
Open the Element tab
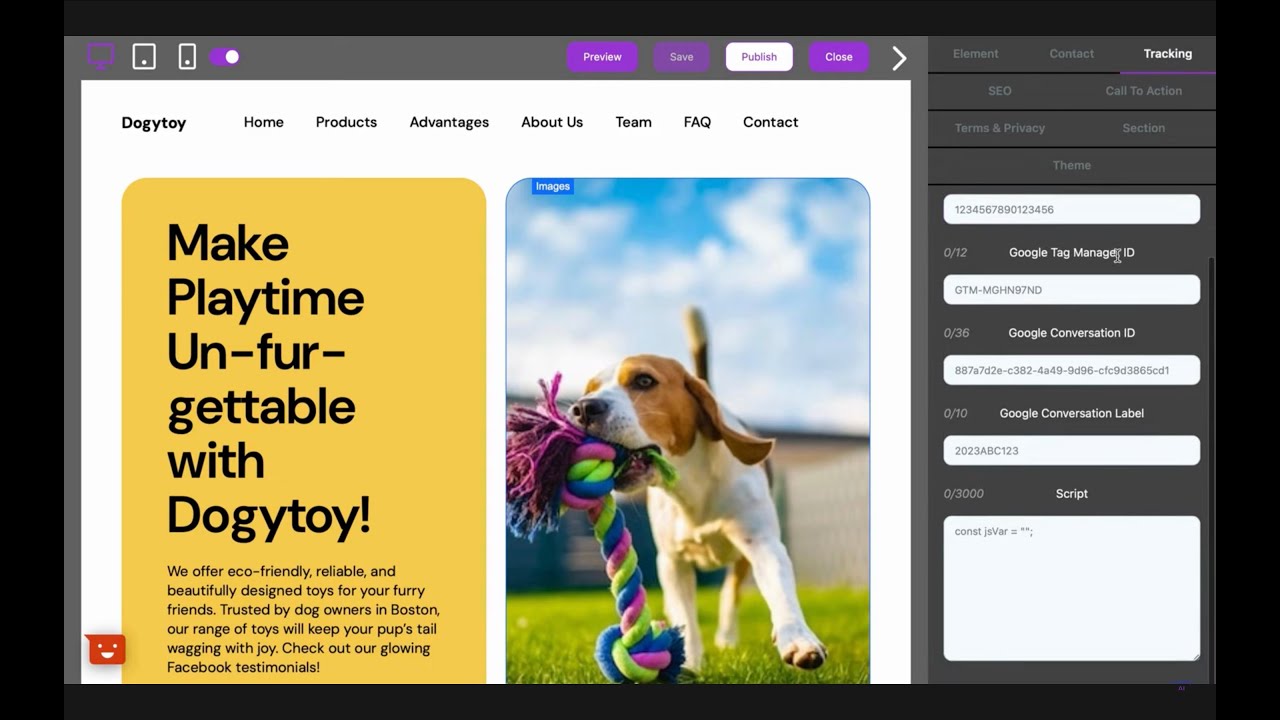pos(975,54)
